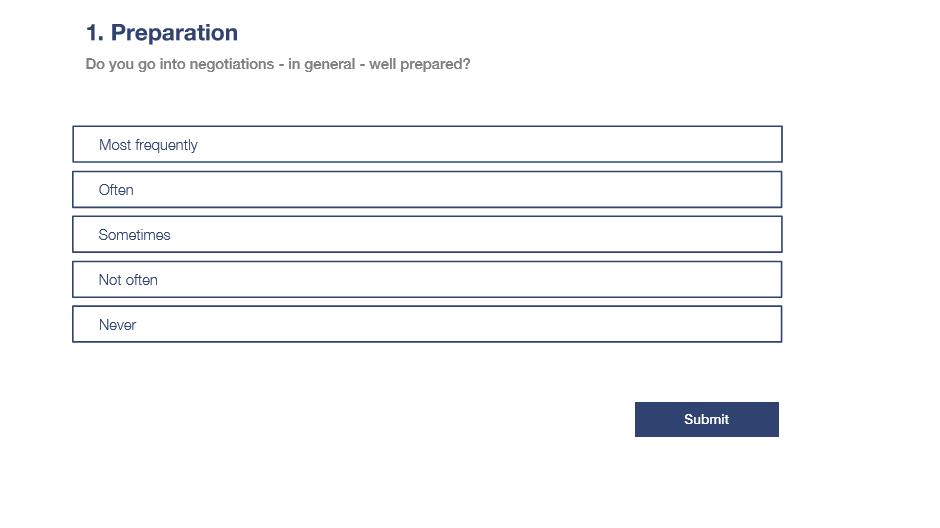Click the 'Sometimes' label text
The height and width of the screenshot is (528, 940).
pyautogui.click(x=134, y=235)
